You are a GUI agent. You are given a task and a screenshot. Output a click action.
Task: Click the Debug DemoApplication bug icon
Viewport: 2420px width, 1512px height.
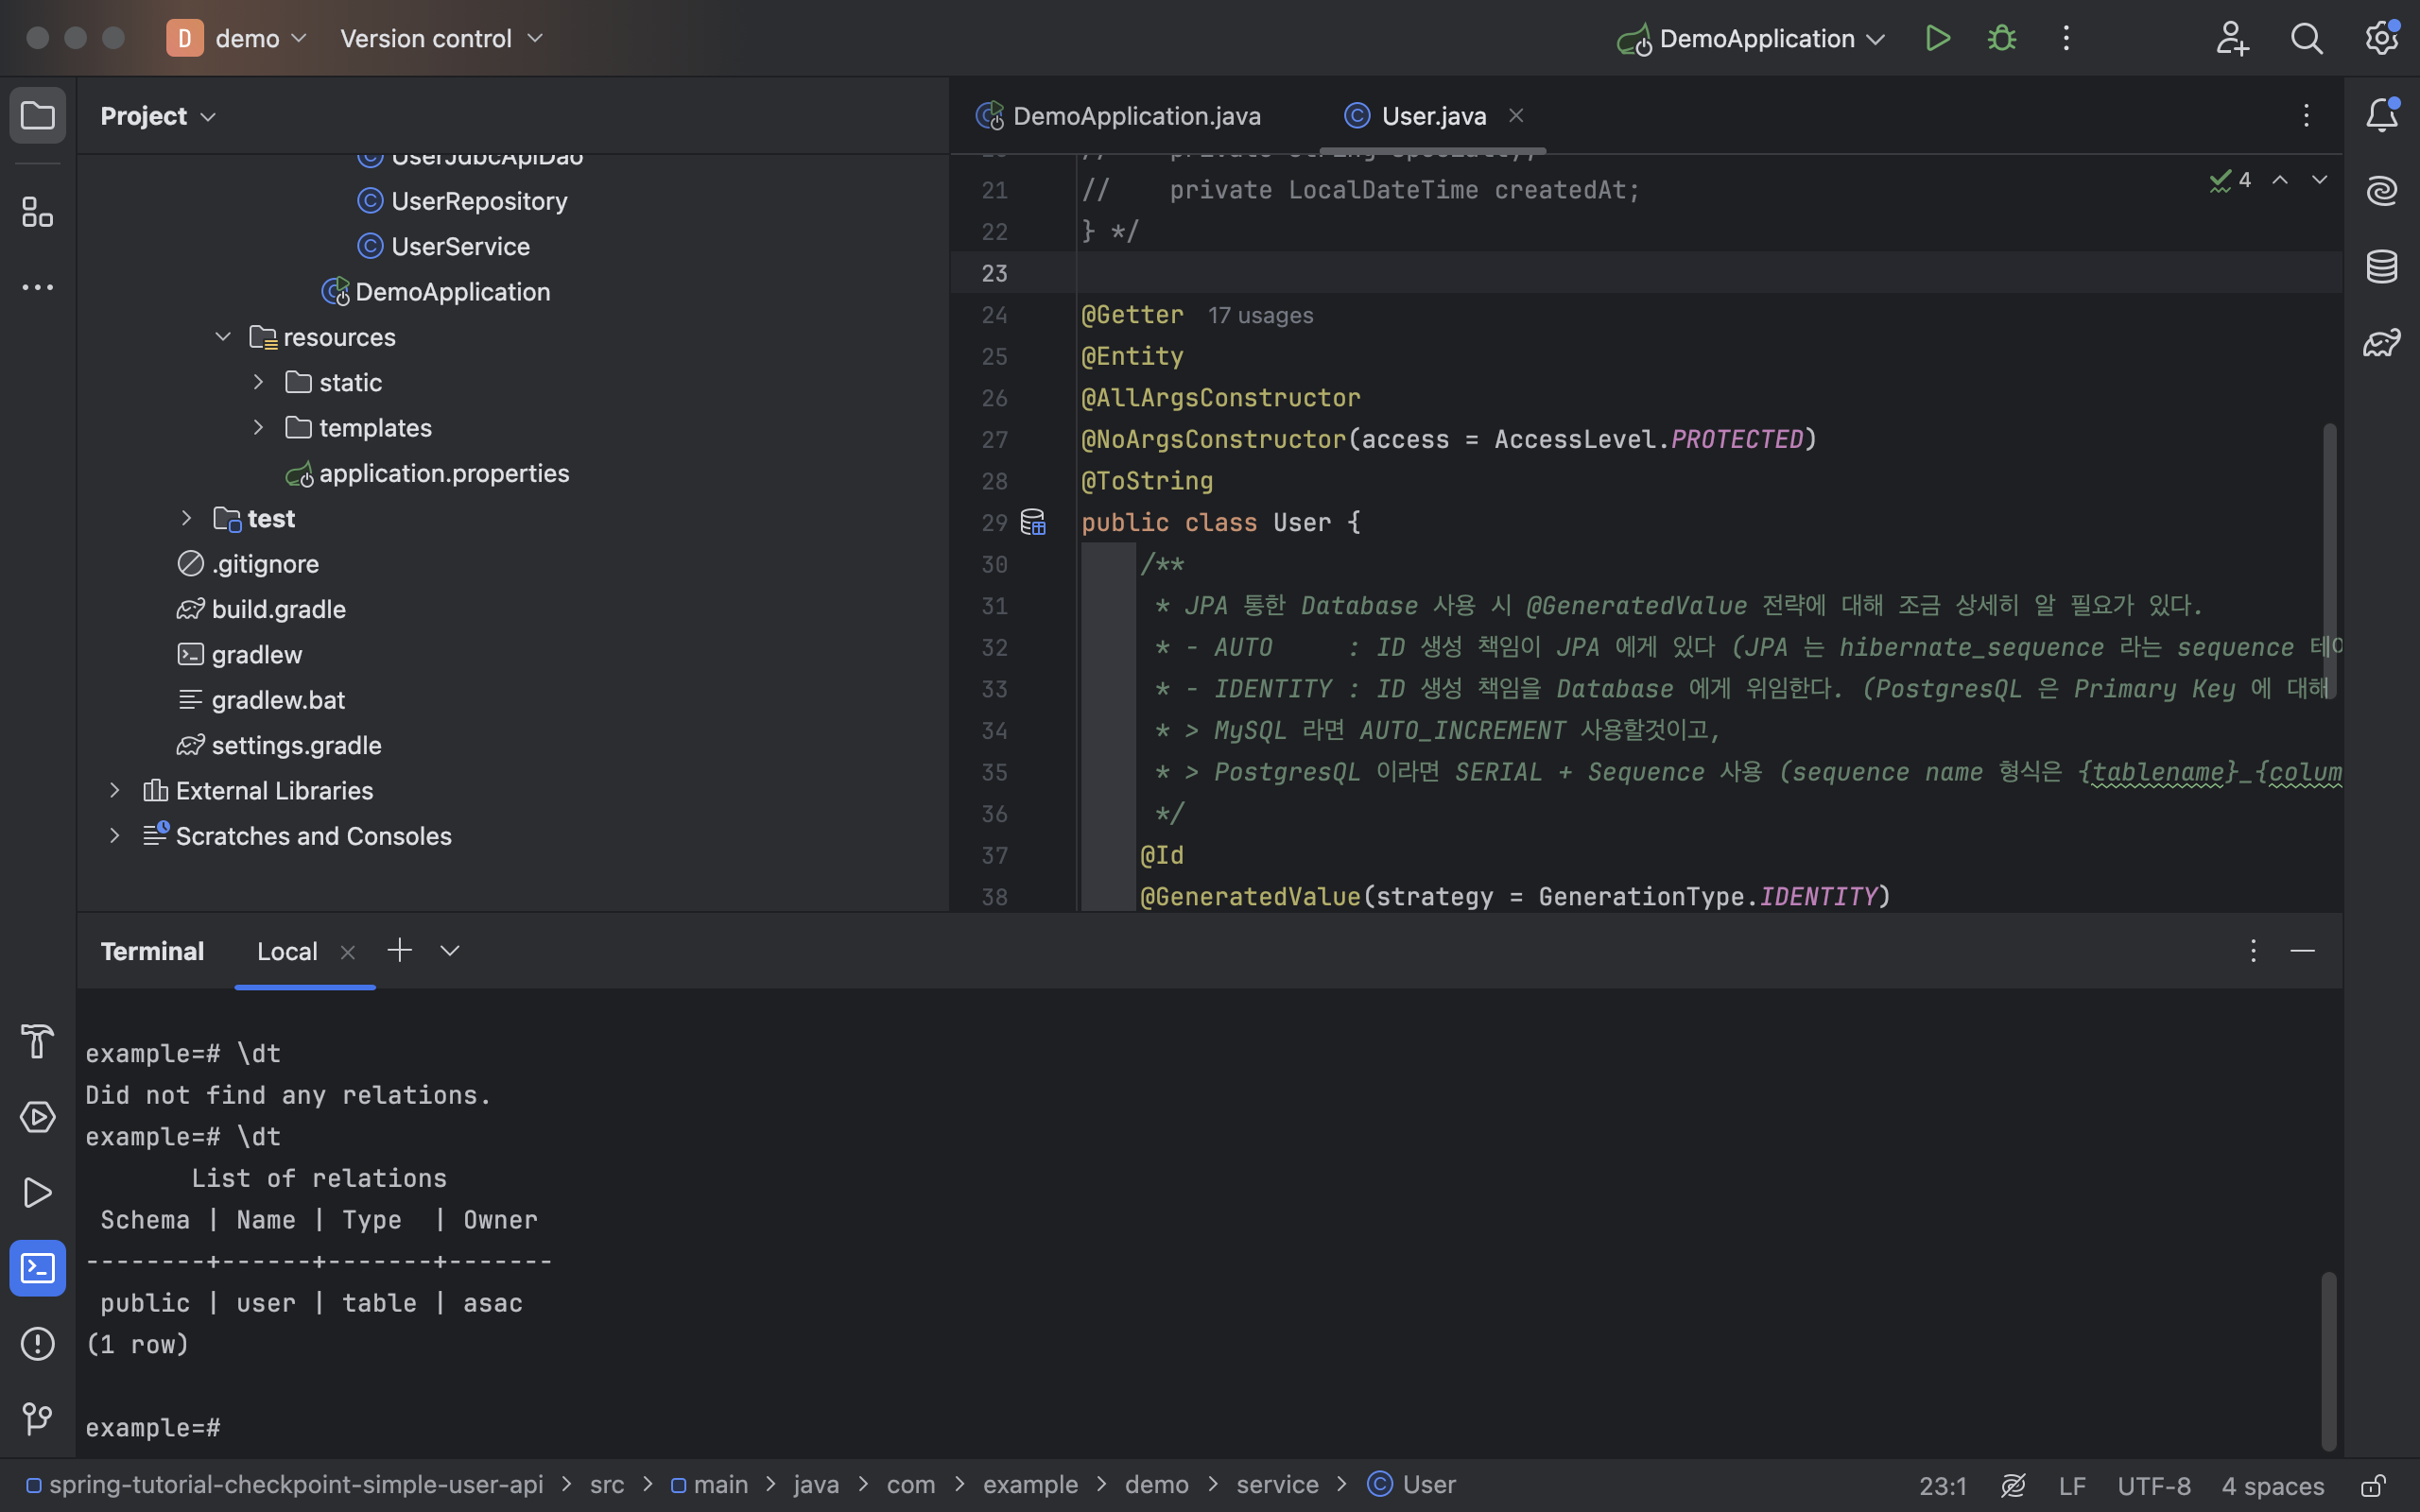click(x=2002, y=39)
